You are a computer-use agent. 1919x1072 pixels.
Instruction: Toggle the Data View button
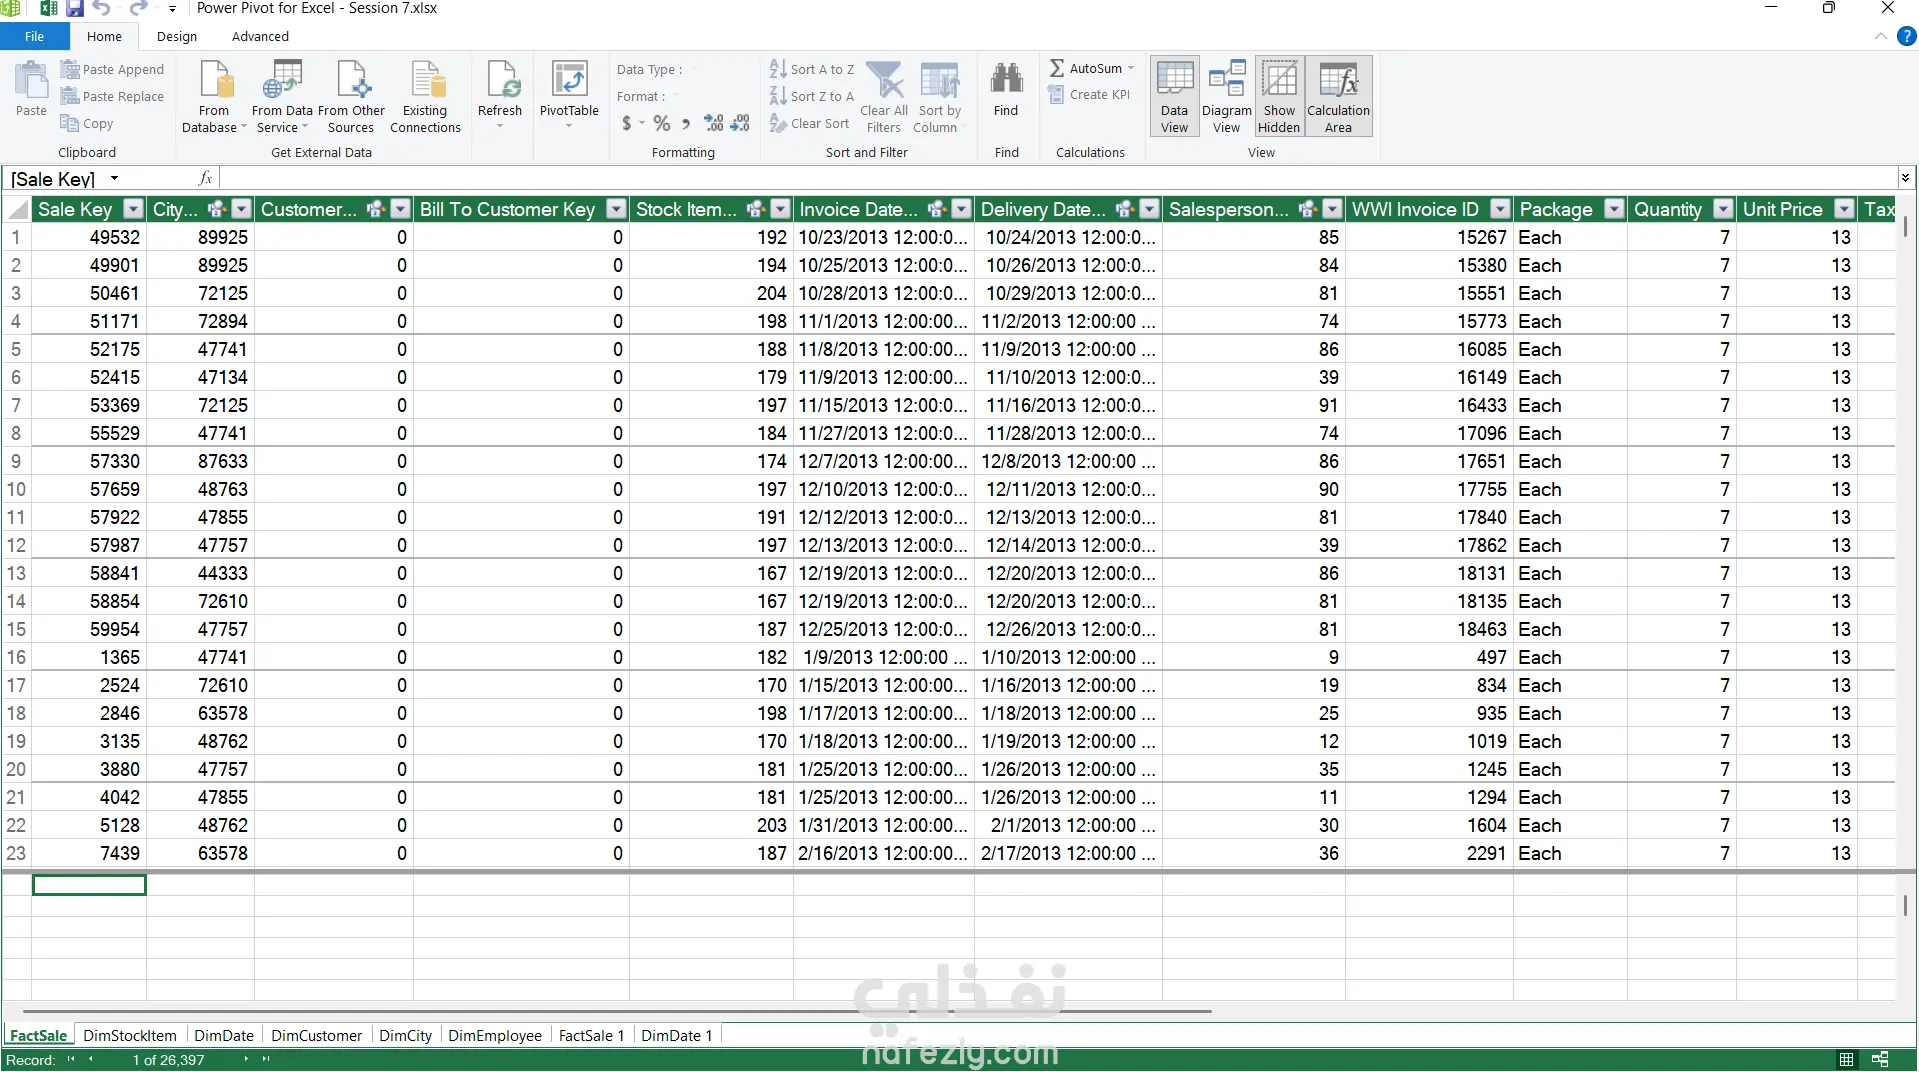pyautogui.click(x=1174, y=96)
